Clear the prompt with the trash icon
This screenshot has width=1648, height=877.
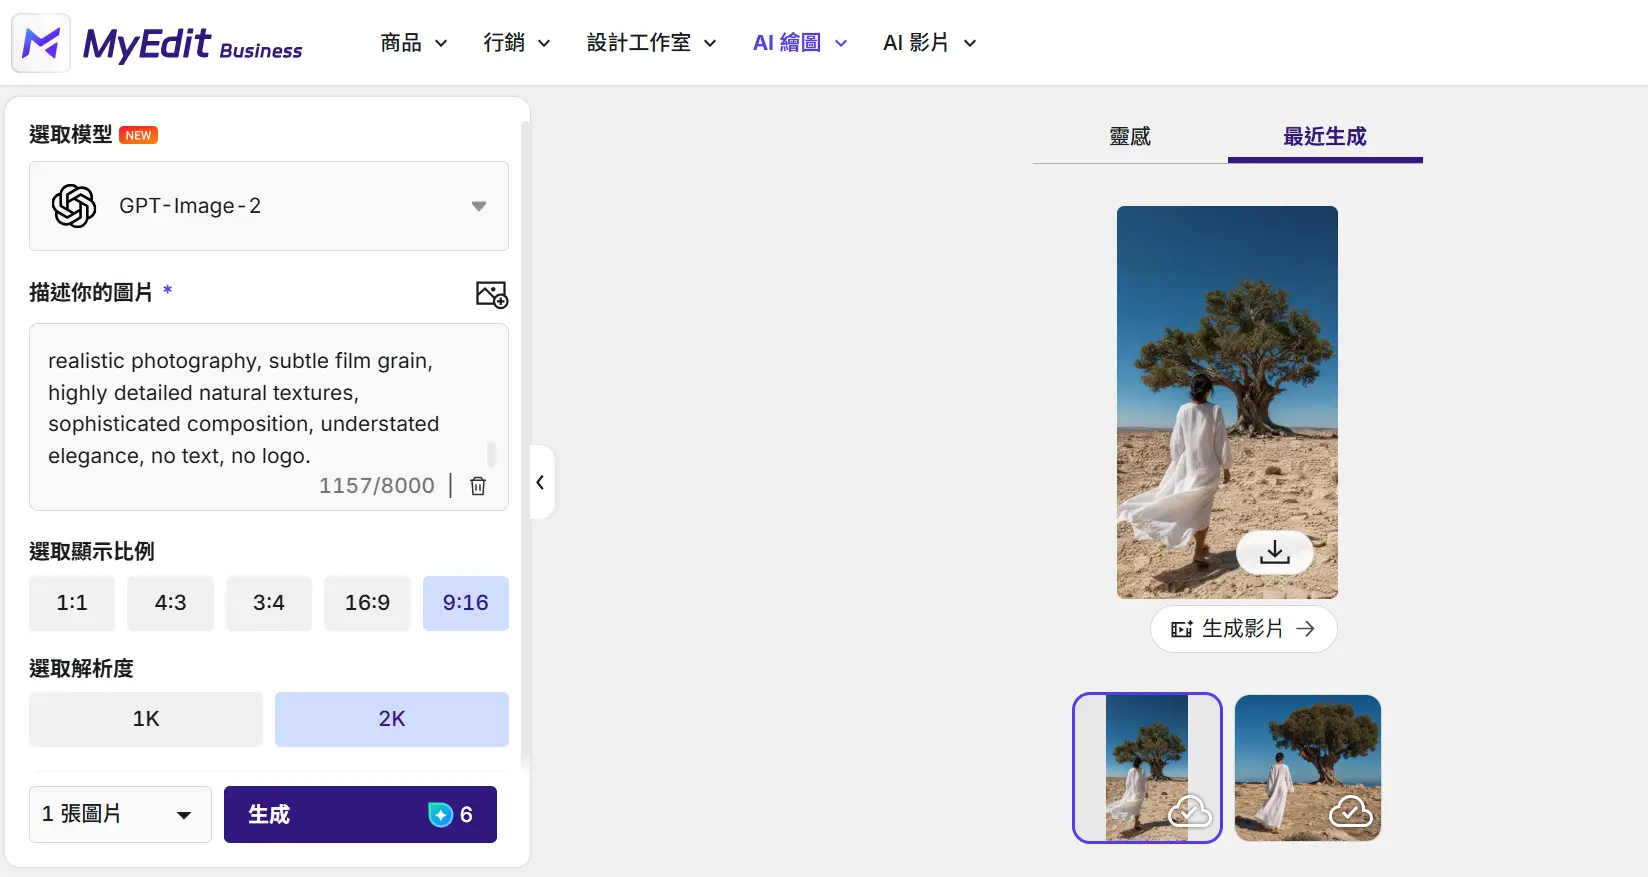478,486
